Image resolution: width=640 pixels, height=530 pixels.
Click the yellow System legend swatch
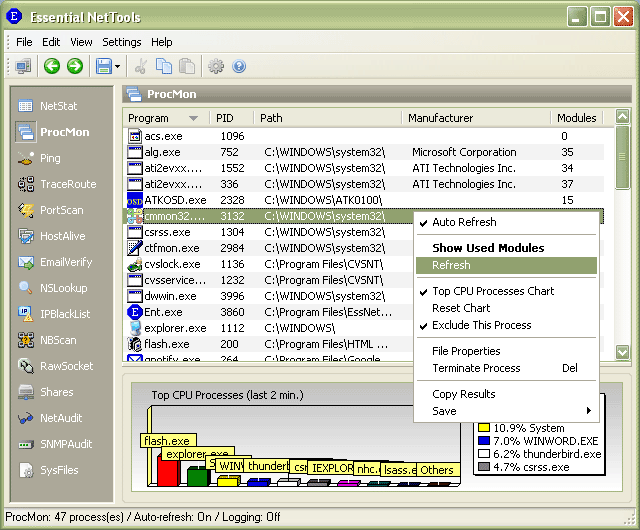click(x=484, y=428)
